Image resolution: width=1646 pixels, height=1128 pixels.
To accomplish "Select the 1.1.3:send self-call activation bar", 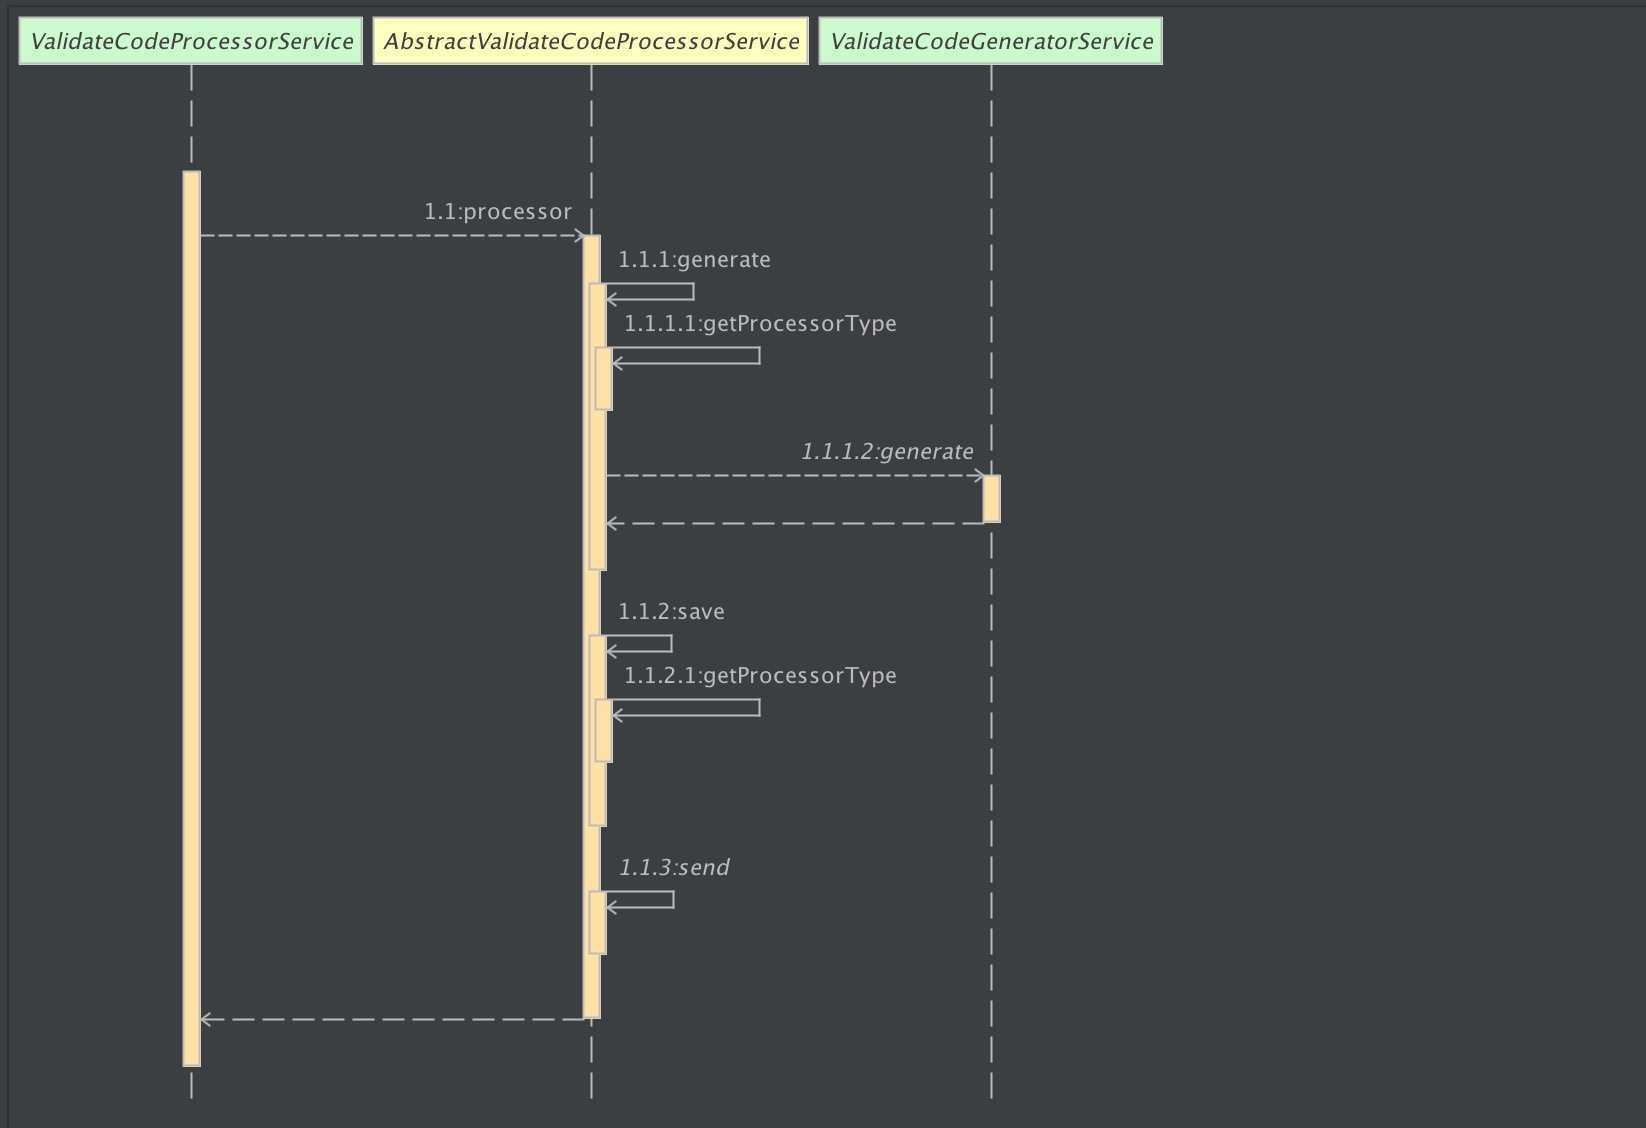I will [598, 922].
